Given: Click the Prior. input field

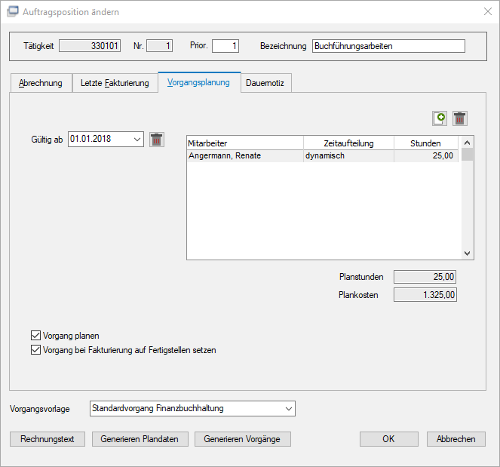Looking at the screenshot, I should coord(225,46).
